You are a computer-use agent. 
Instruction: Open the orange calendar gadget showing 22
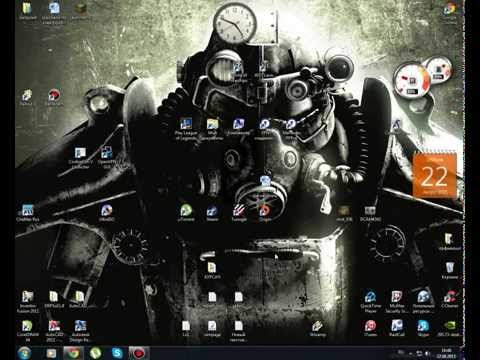pos(434,176)
